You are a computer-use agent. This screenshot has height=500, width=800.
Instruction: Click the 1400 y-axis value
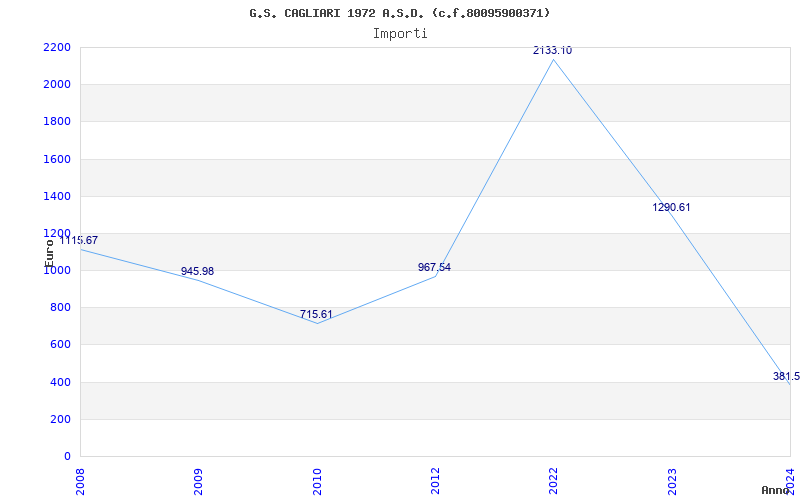point(57,196)
